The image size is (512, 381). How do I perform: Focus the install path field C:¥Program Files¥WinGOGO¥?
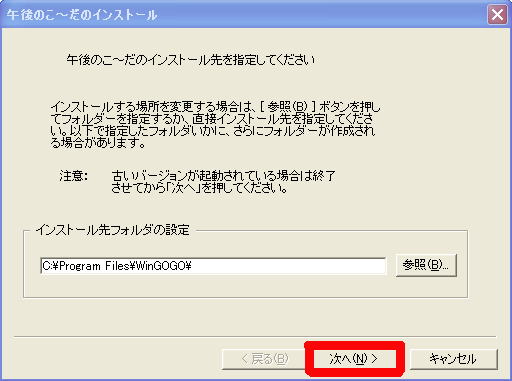(x=213, y=266)
